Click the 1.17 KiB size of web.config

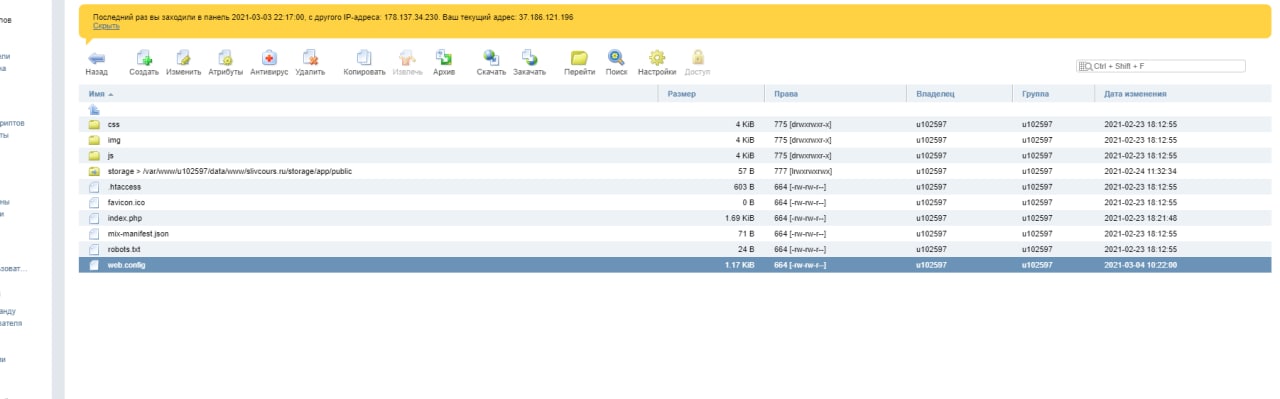point(739,265)
